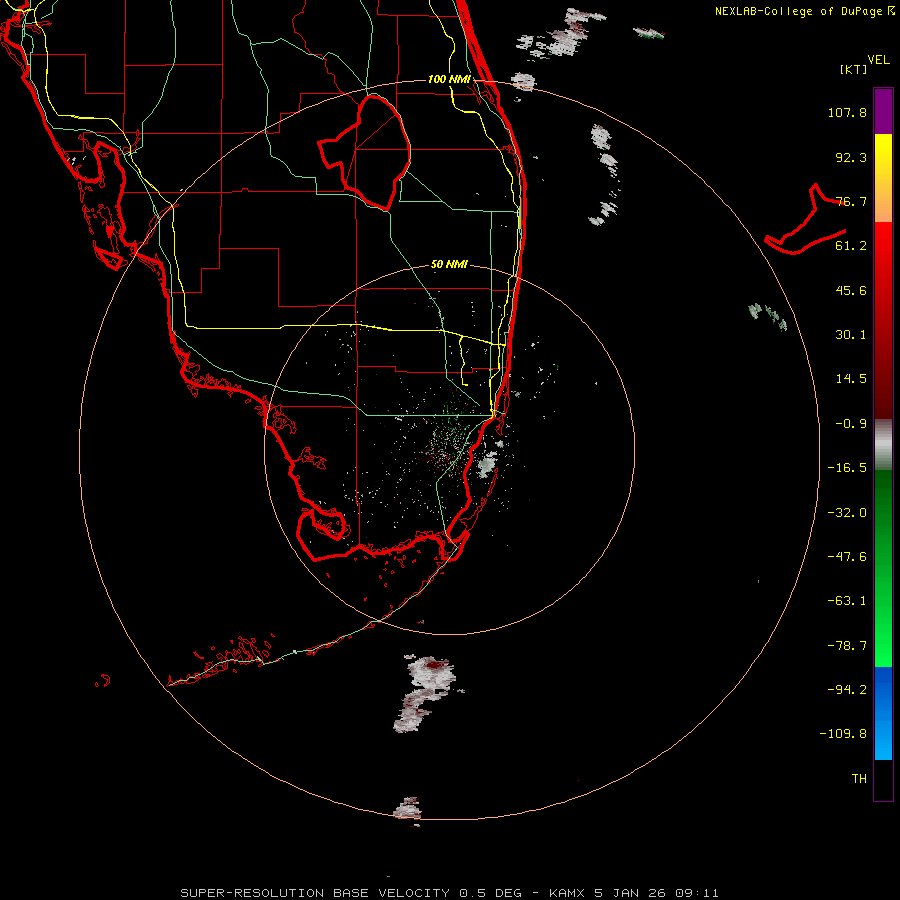Screen dimensions: 900x900
Task: Pick the bright green segment near -78.7
Action: click(x=883, y=643)
